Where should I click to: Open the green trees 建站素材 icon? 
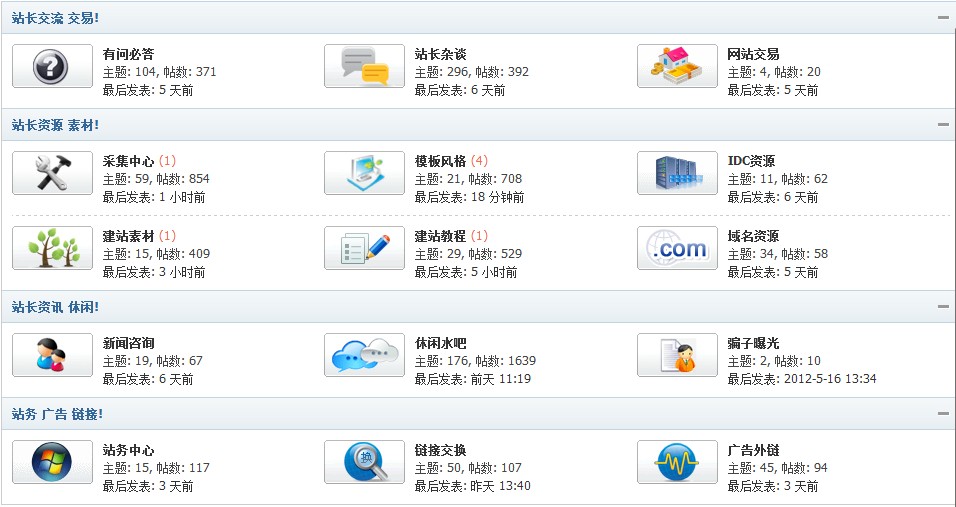(x=52, y=249)
